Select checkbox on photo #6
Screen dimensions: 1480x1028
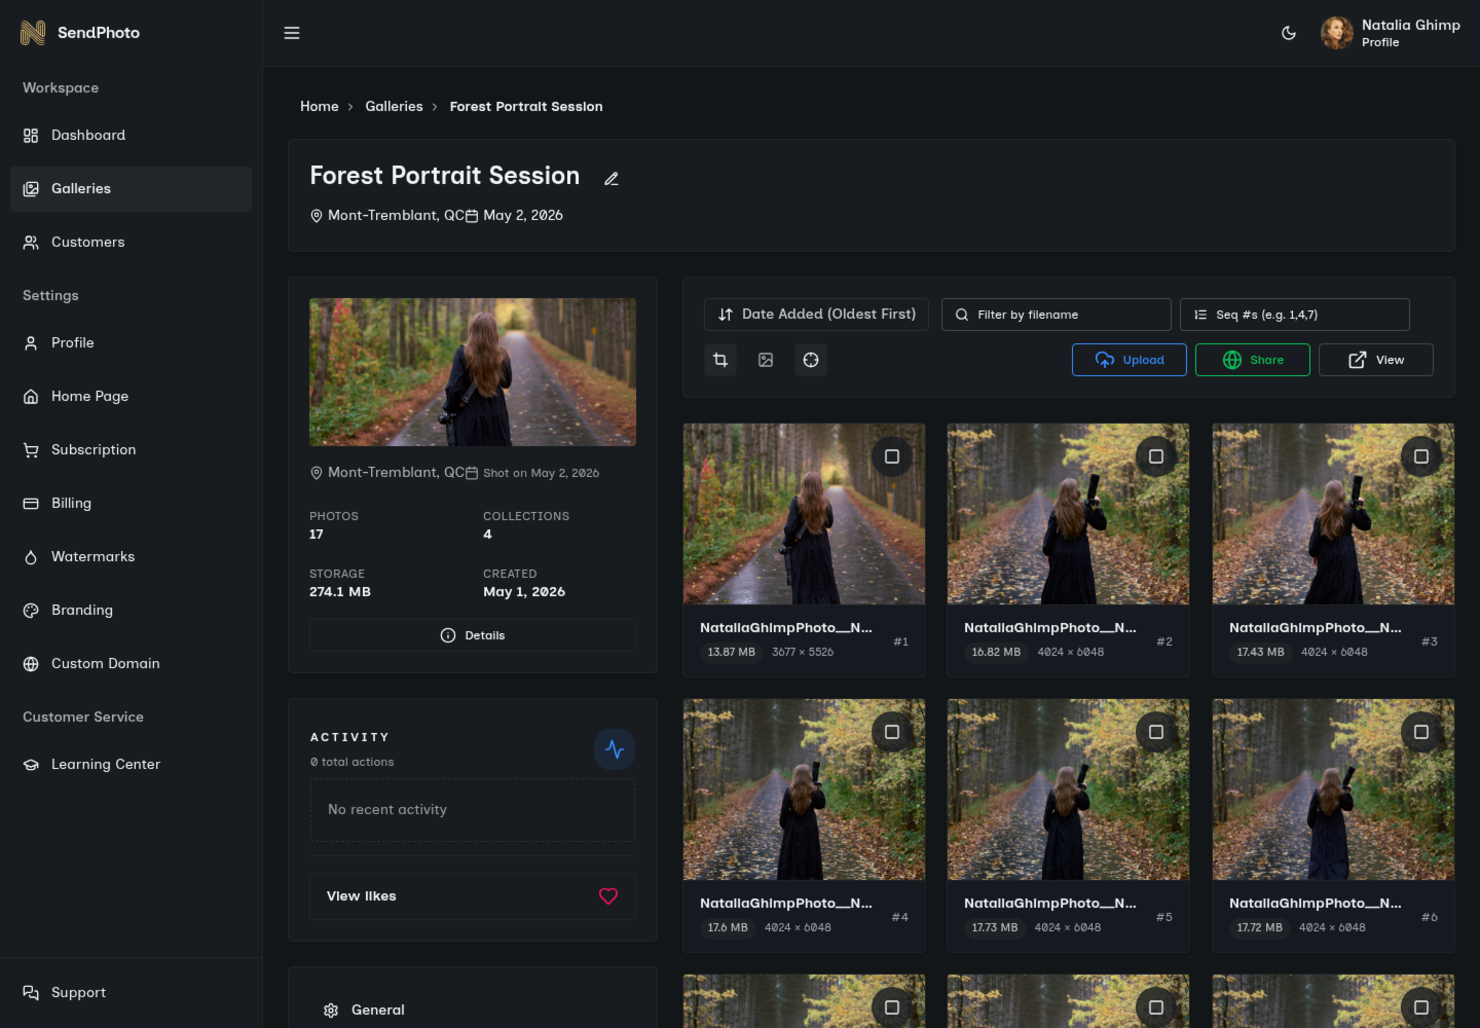pyautogui.click(x=1421, y=732)
